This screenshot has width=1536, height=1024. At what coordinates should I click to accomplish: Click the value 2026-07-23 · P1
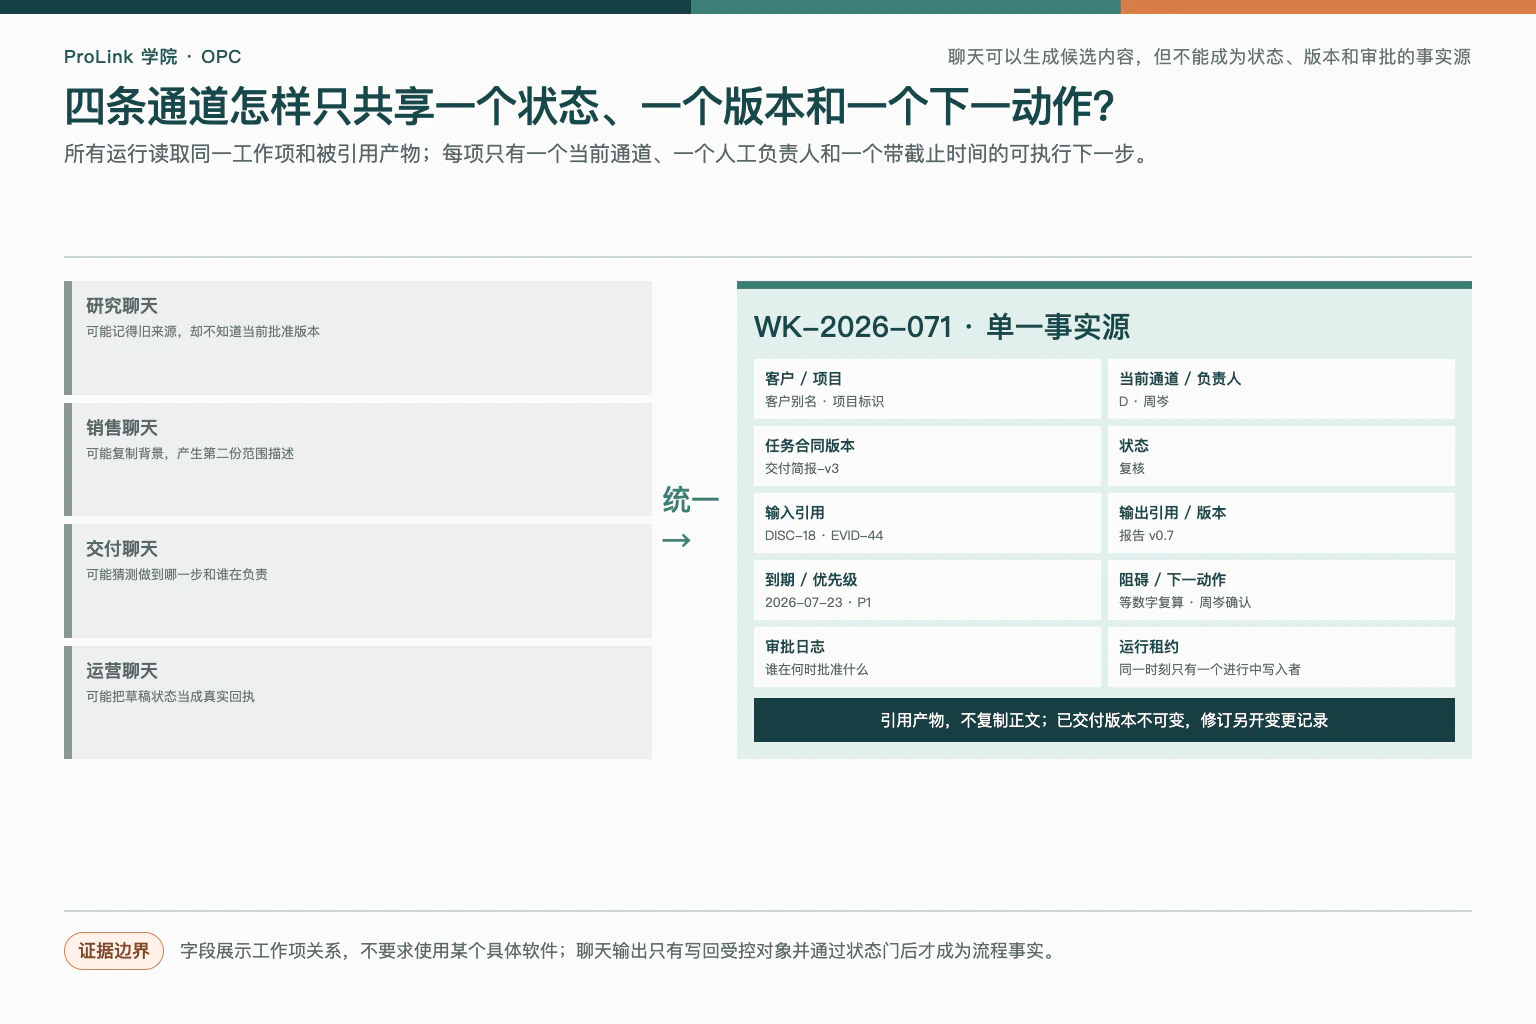[x=818, y=603]
